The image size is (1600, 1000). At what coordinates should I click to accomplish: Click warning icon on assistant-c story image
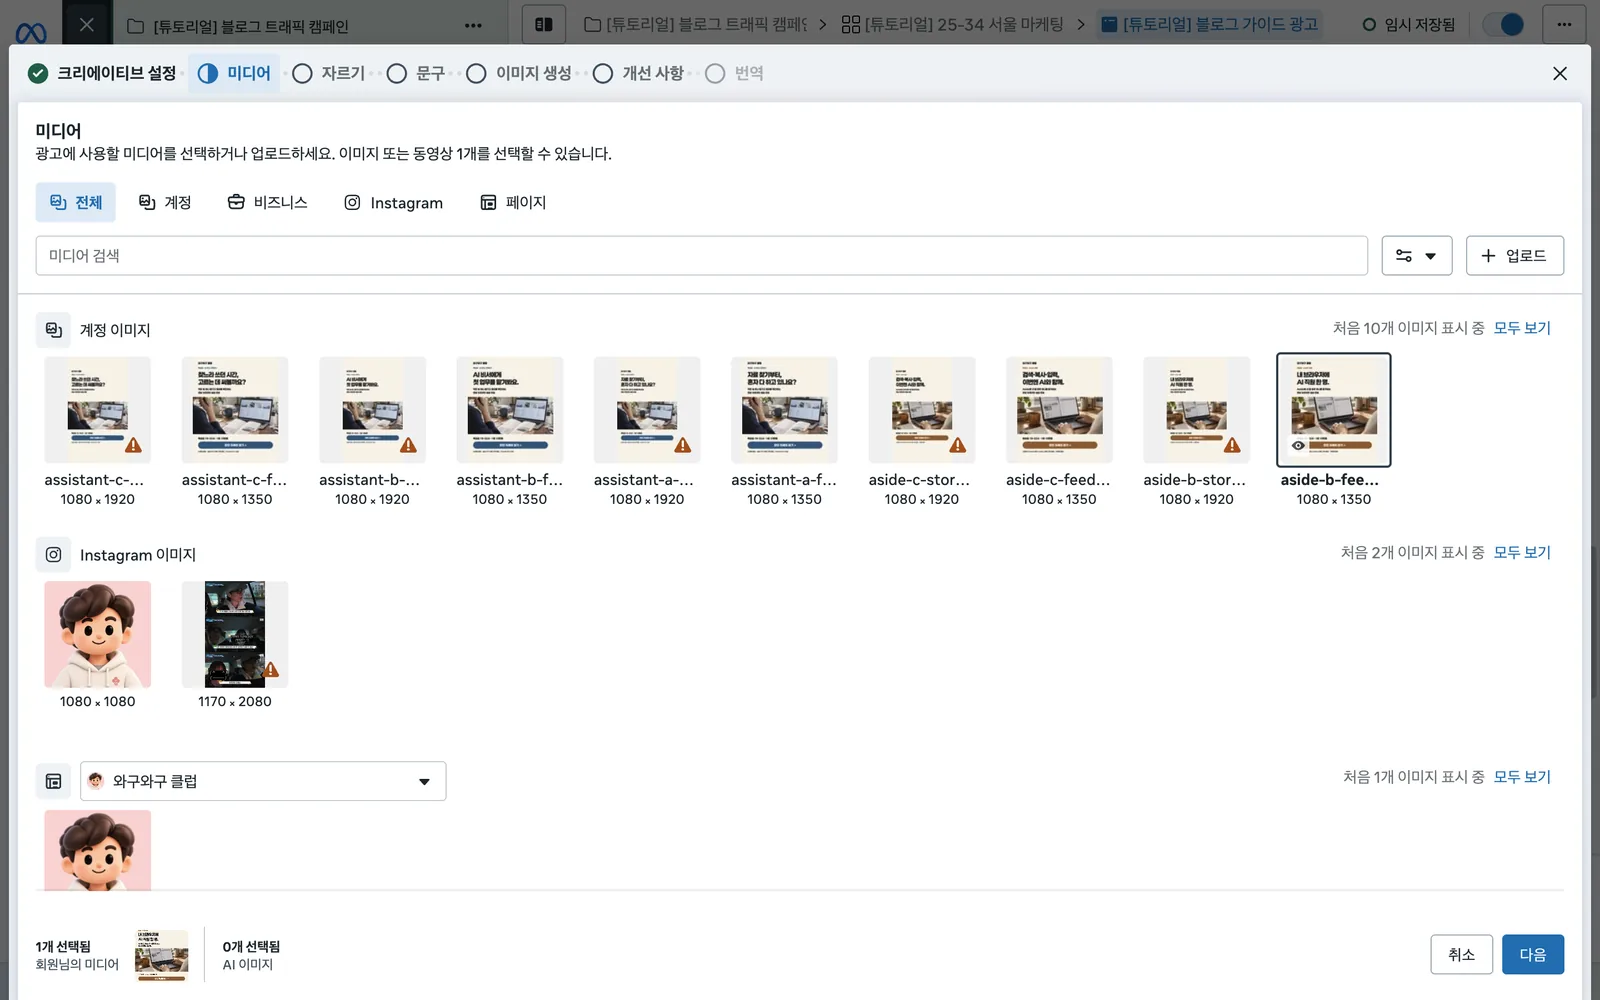[x=133, y=445]
